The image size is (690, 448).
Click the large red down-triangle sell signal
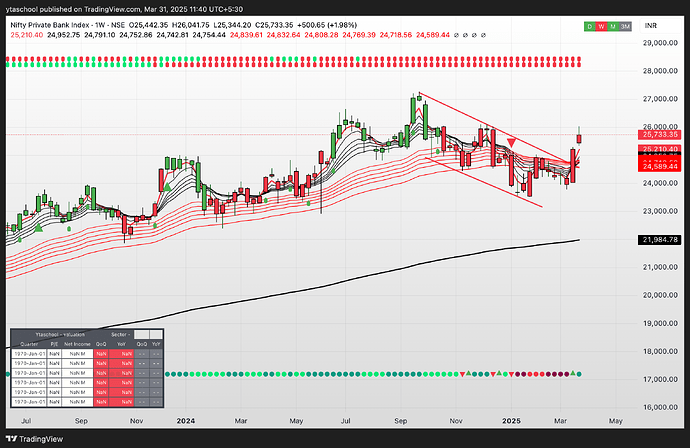(x=511, y=143)
